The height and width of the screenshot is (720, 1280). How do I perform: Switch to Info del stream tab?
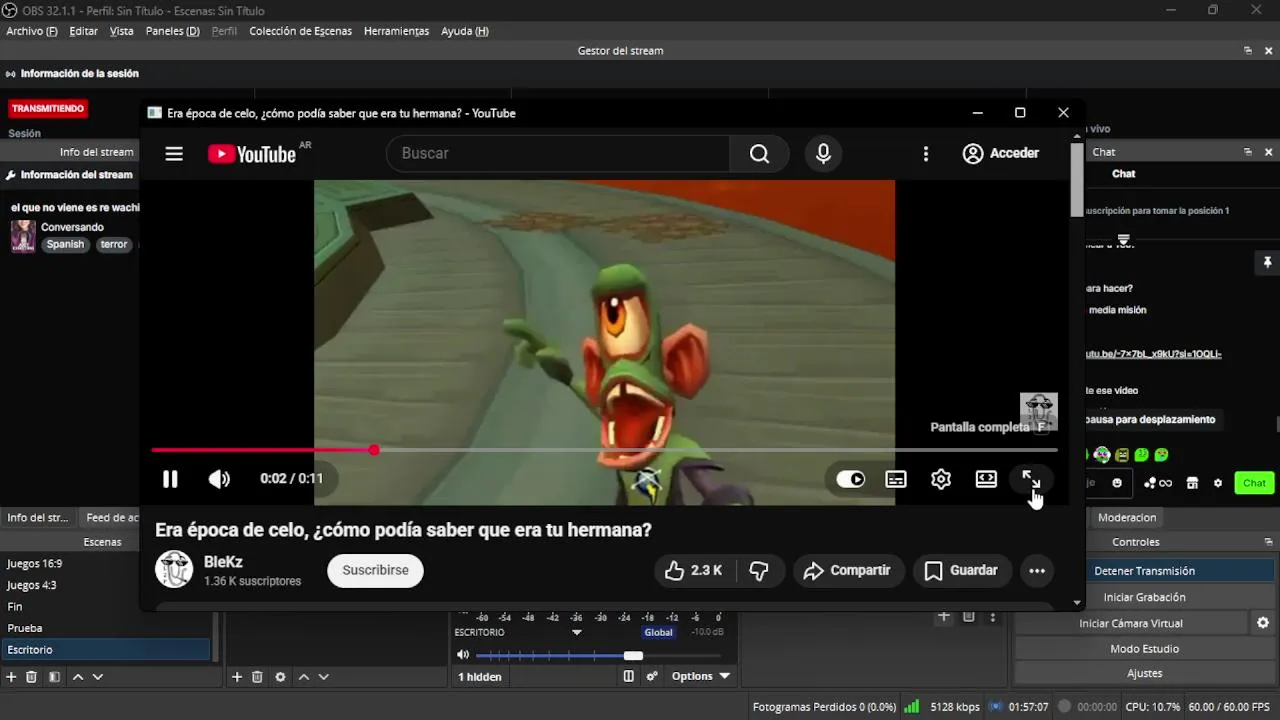(x=38, y=517)
